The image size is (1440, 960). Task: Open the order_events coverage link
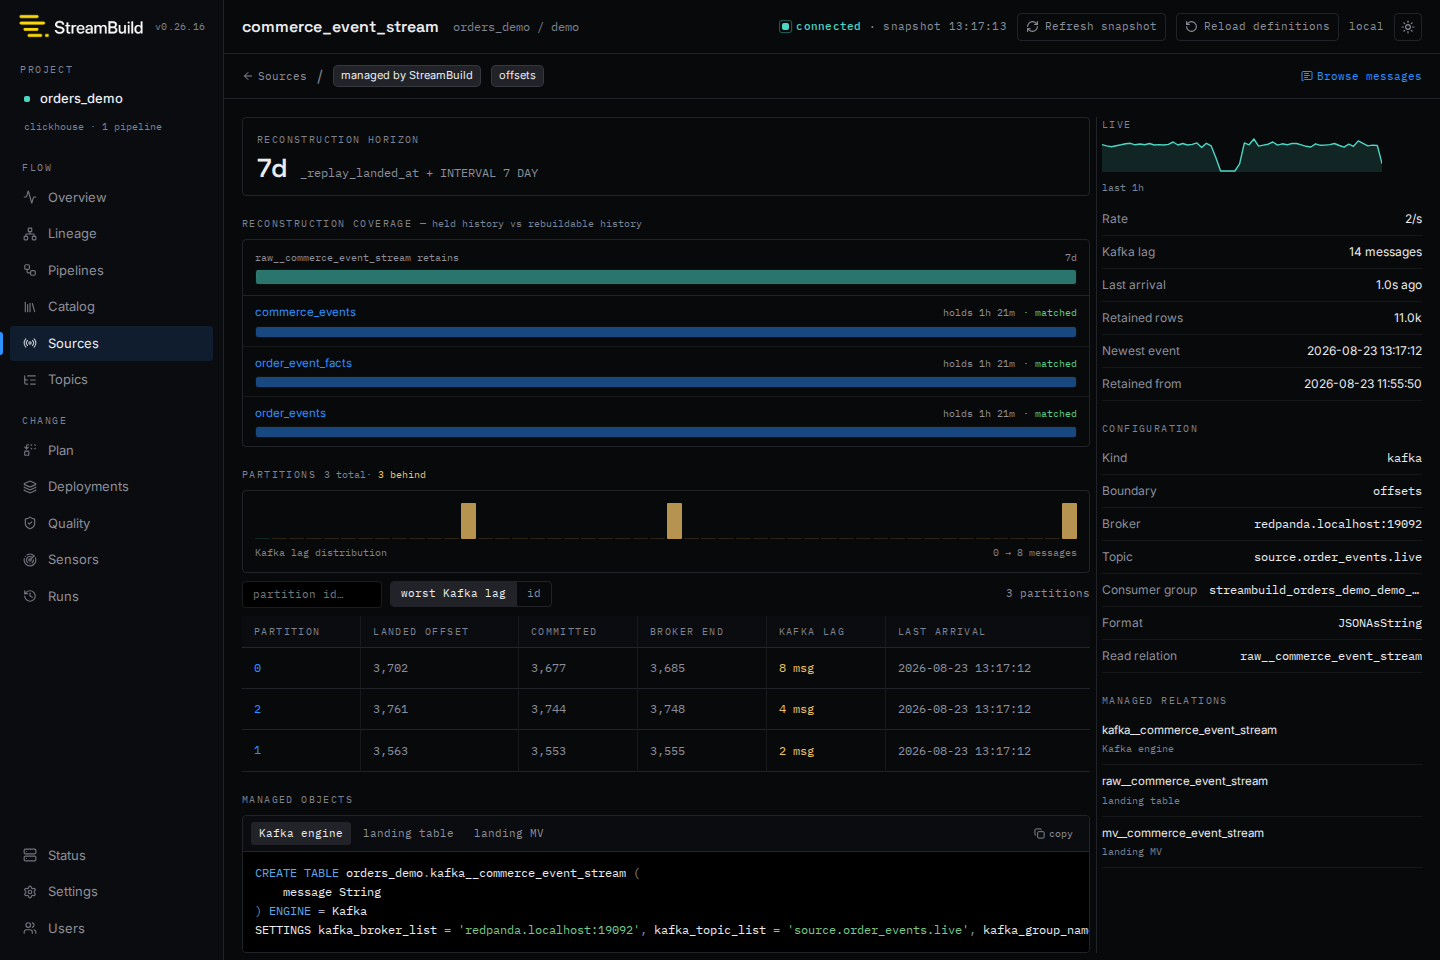click(x=290, y=413)
